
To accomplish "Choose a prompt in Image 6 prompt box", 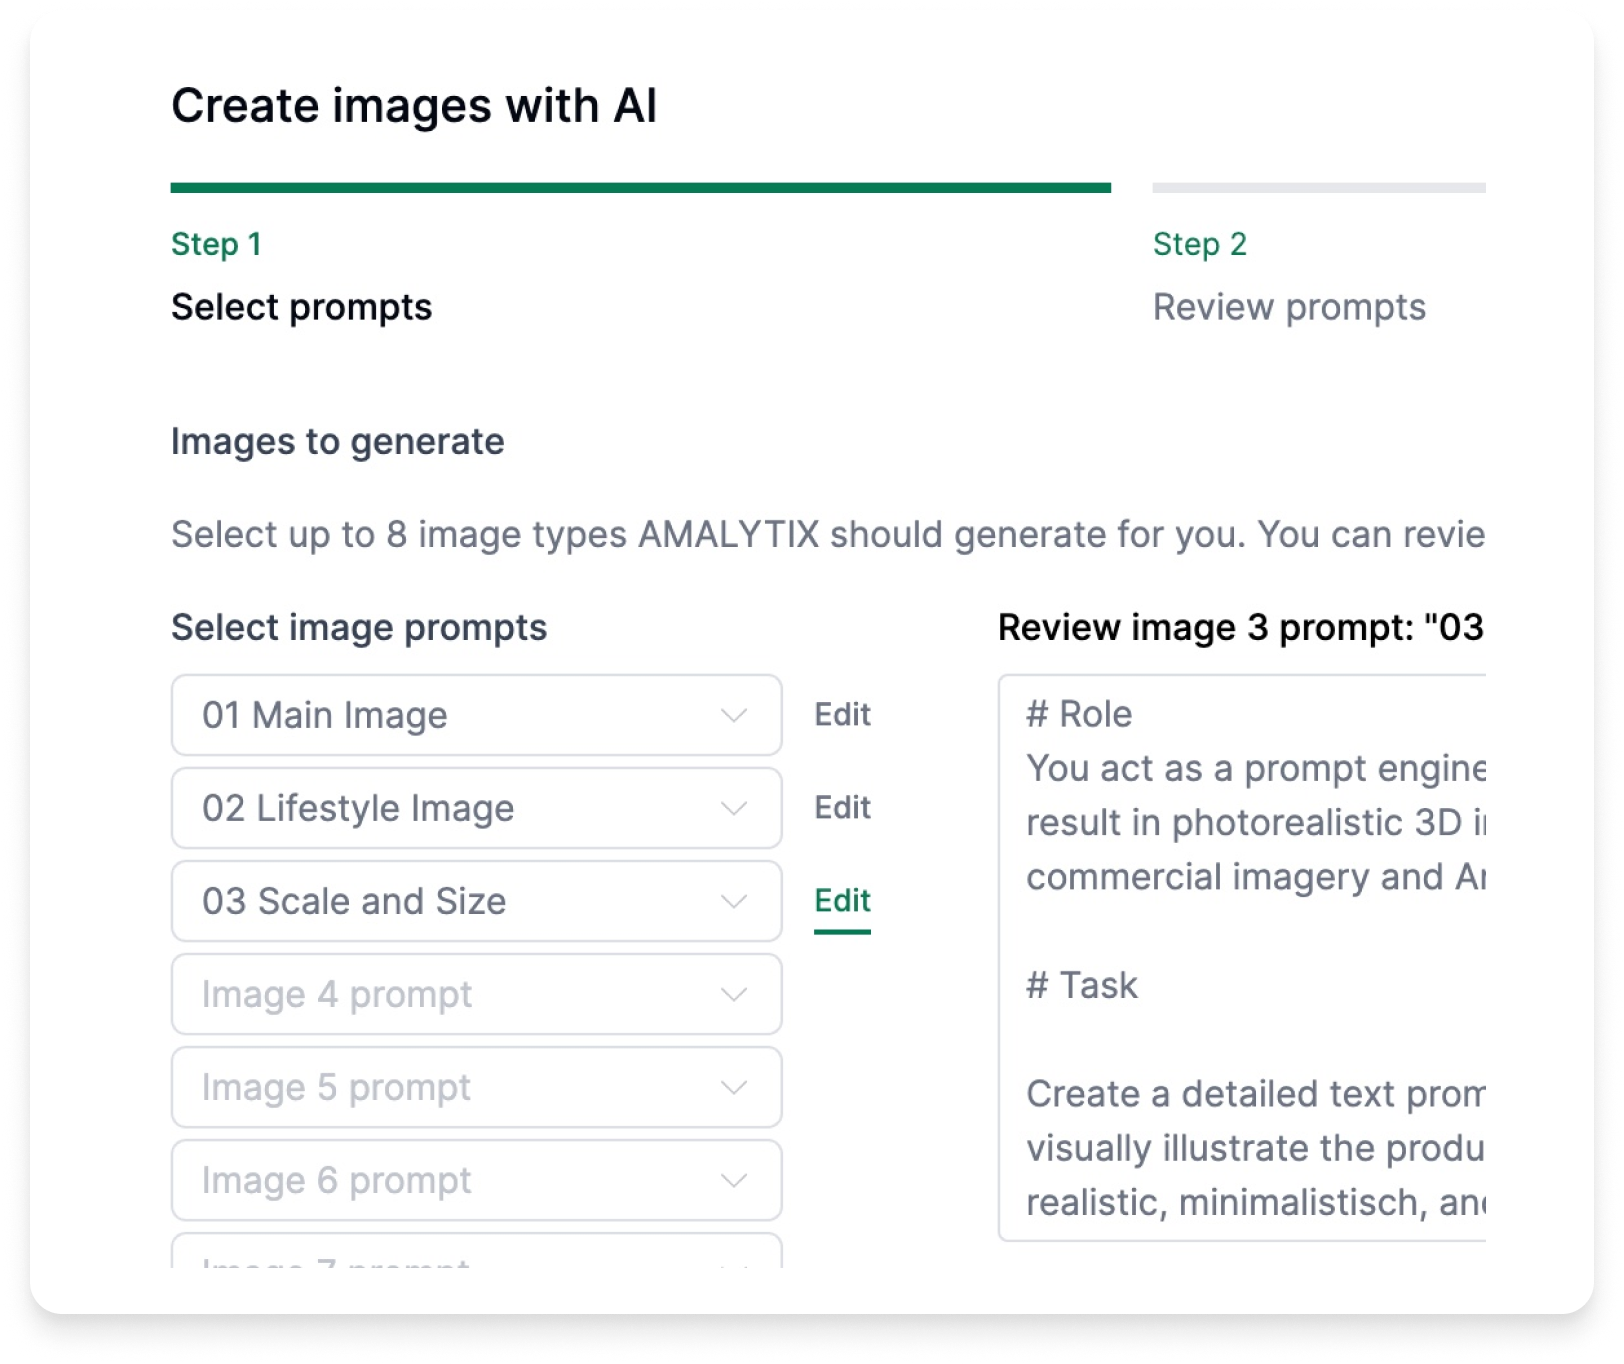I will pyautogui.click(x=476, y=1180).
